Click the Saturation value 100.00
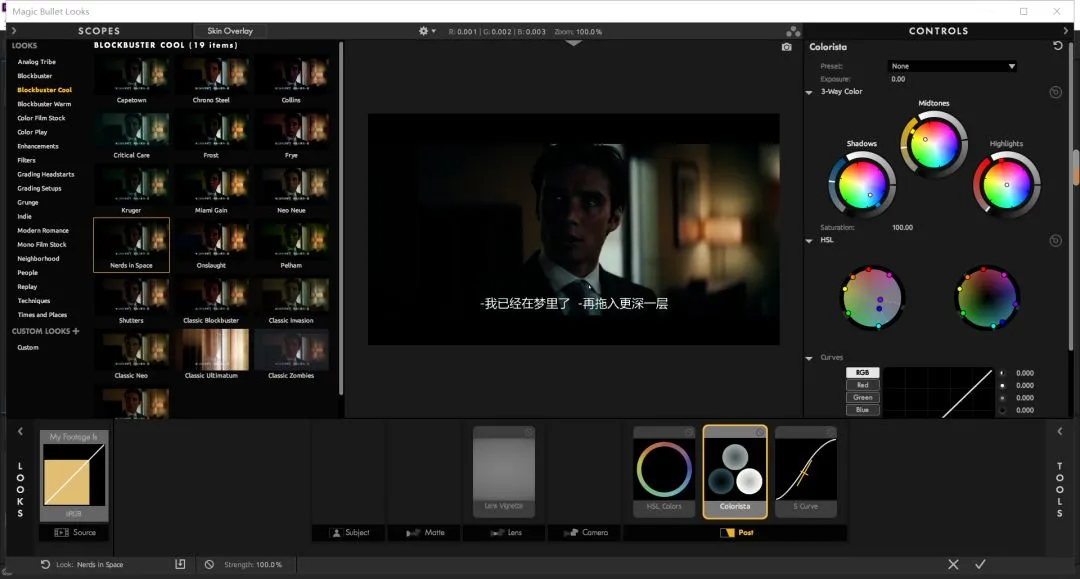 [902, 227]
